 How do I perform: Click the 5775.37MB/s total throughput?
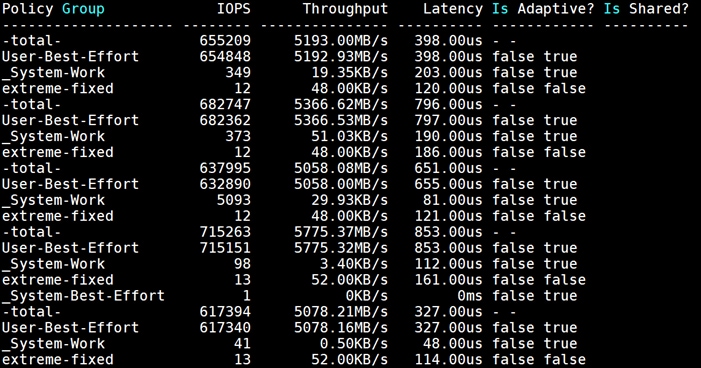(341, 232)
